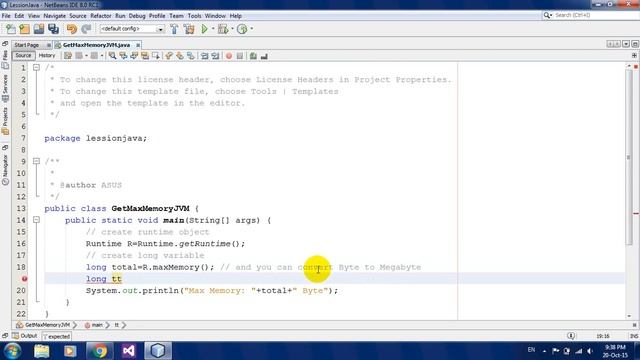This screenshot has width=640, height=360.
Task: Click the Clean and Build icon
Action: tap(189, 29)
